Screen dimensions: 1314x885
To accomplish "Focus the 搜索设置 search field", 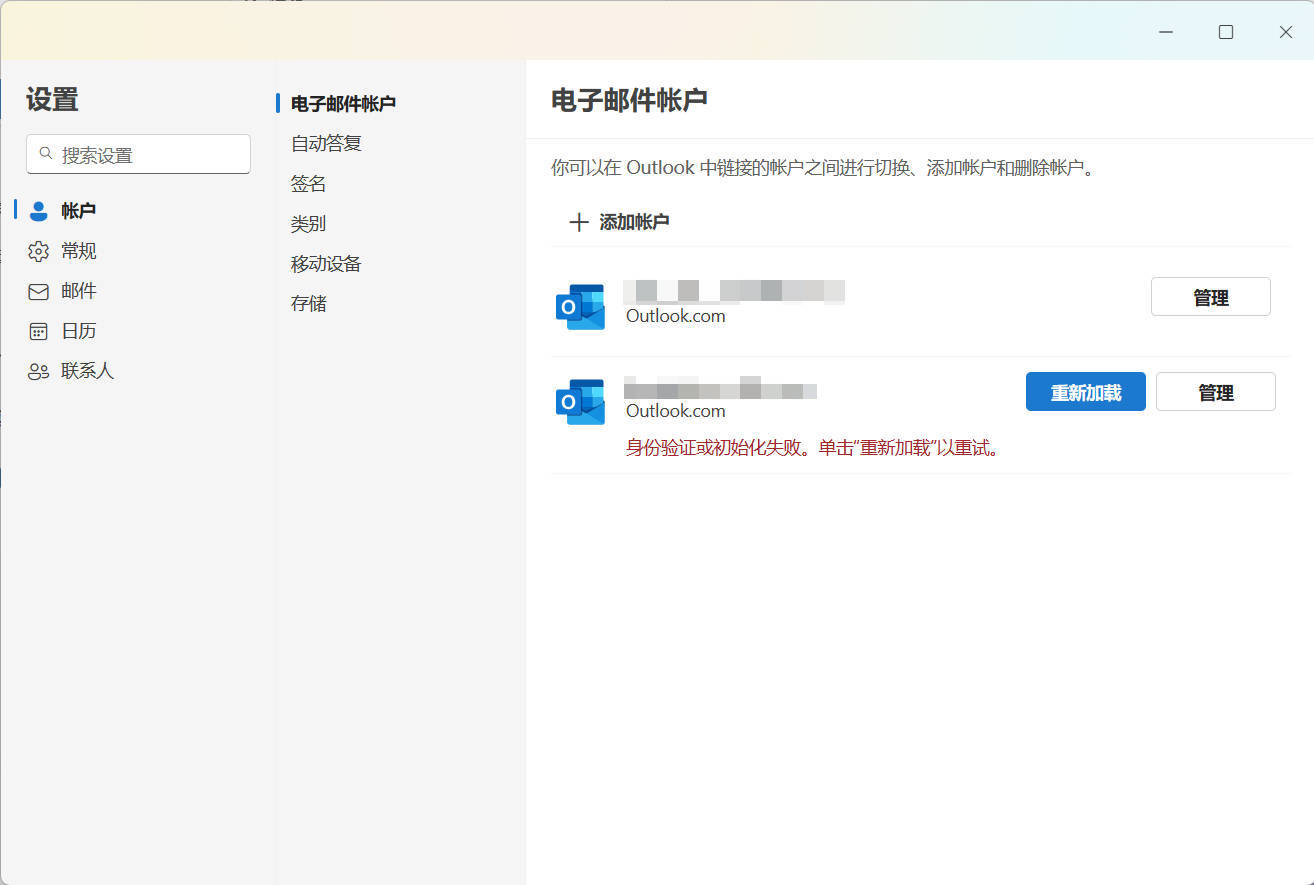I will [138, 154].
